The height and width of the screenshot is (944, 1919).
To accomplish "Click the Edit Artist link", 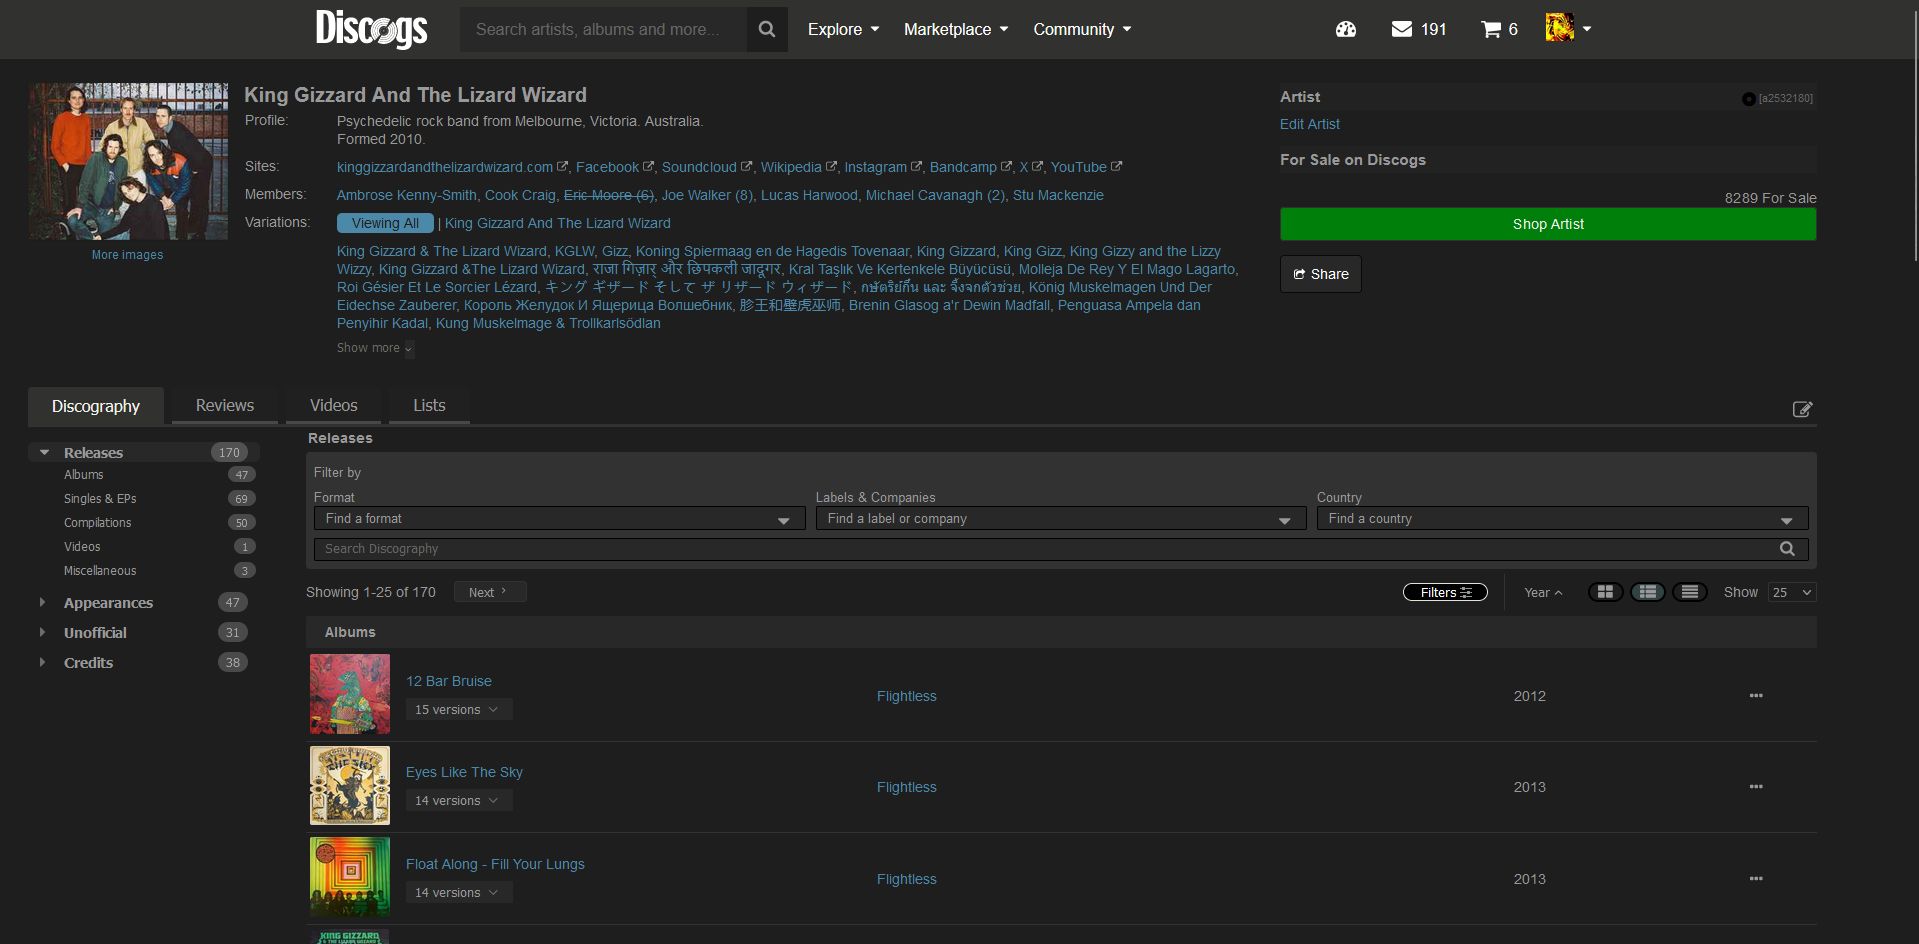I will click(x=1309, y=124).
